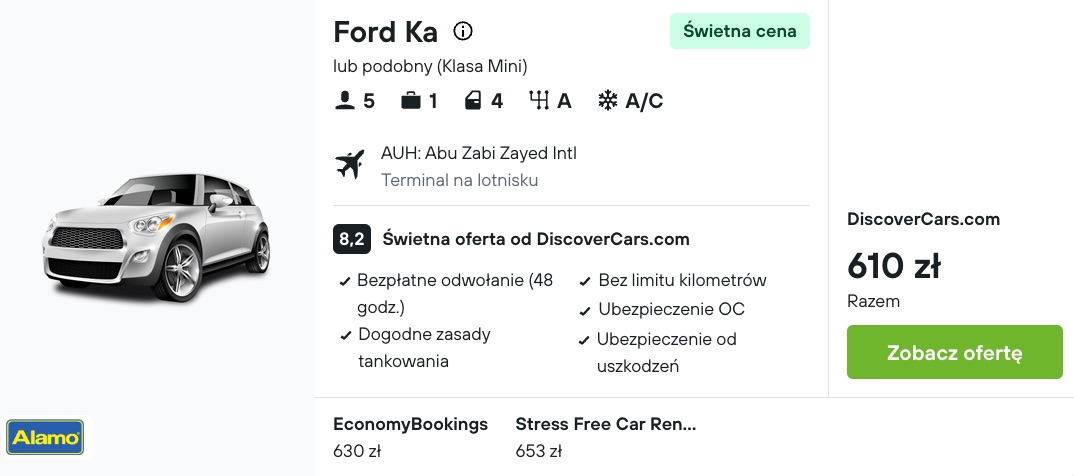Click the car doors icon
1074x476 pixels.
pos(473,101)
